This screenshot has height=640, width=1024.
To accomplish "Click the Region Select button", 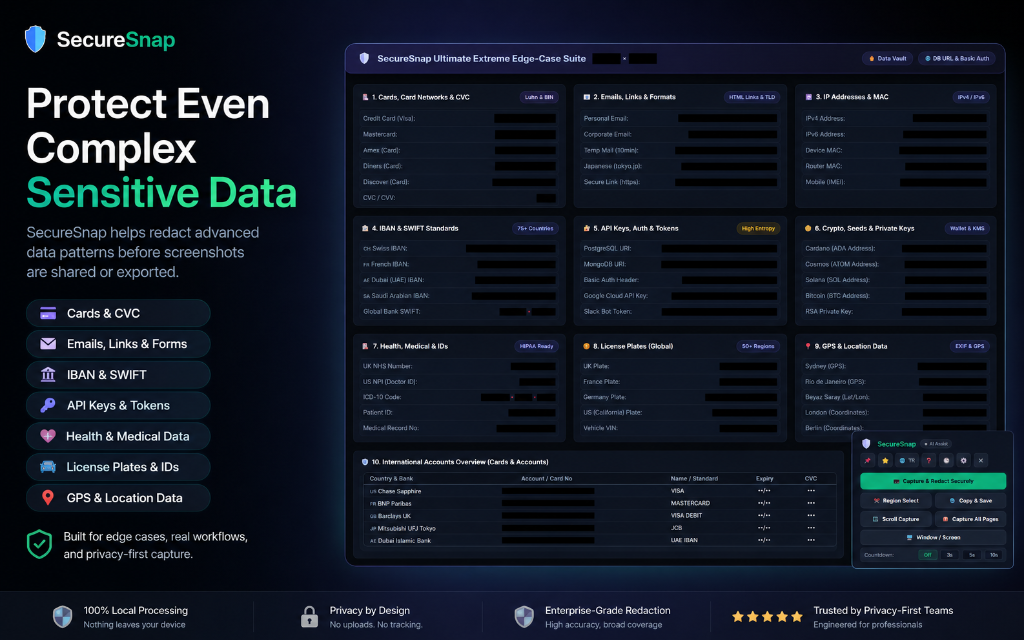I will [x=895, y=500].
